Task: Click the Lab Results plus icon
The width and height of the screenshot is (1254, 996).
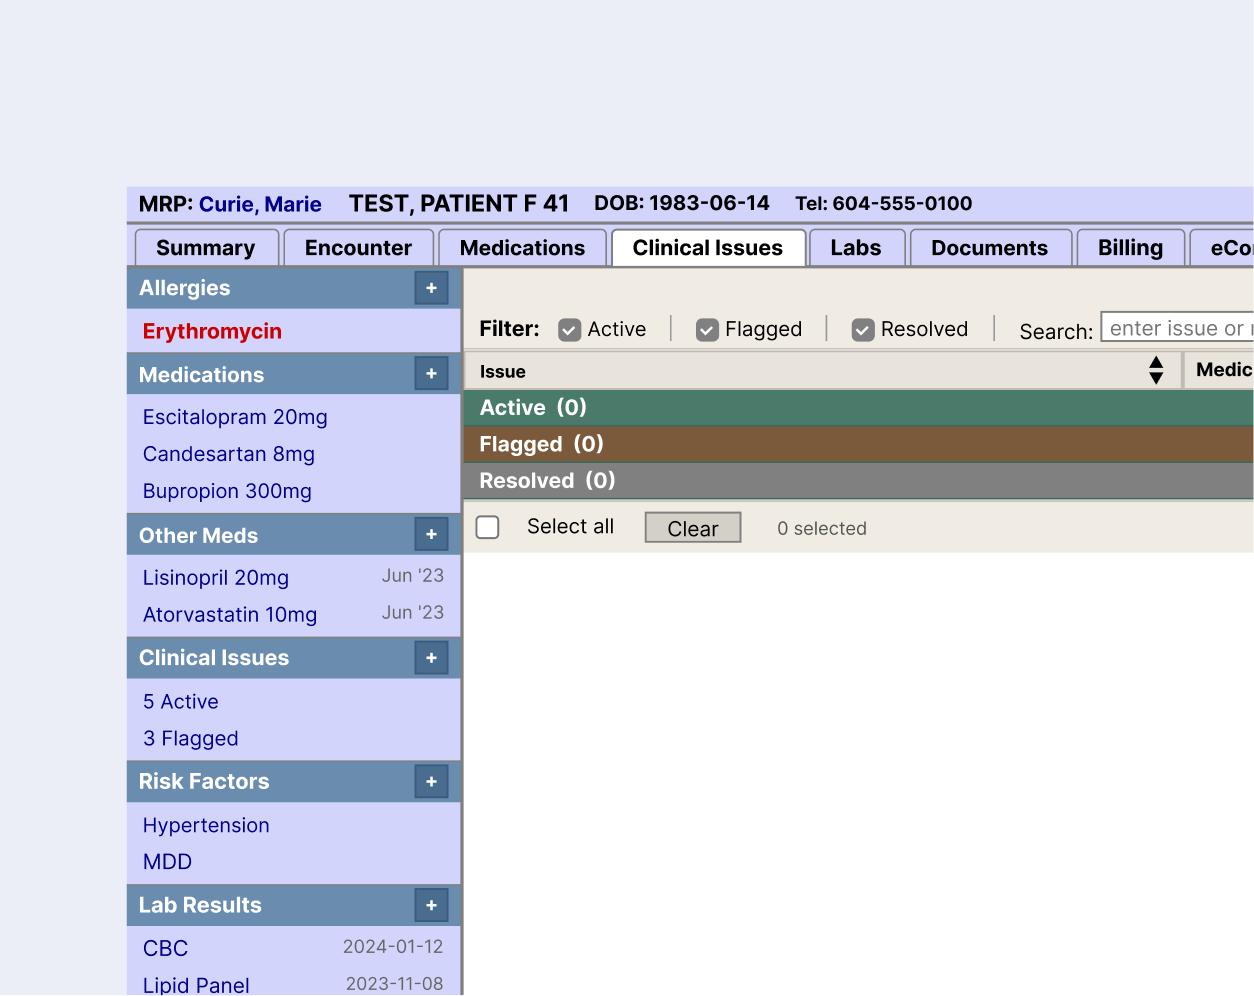Action: tap(431, 906)
